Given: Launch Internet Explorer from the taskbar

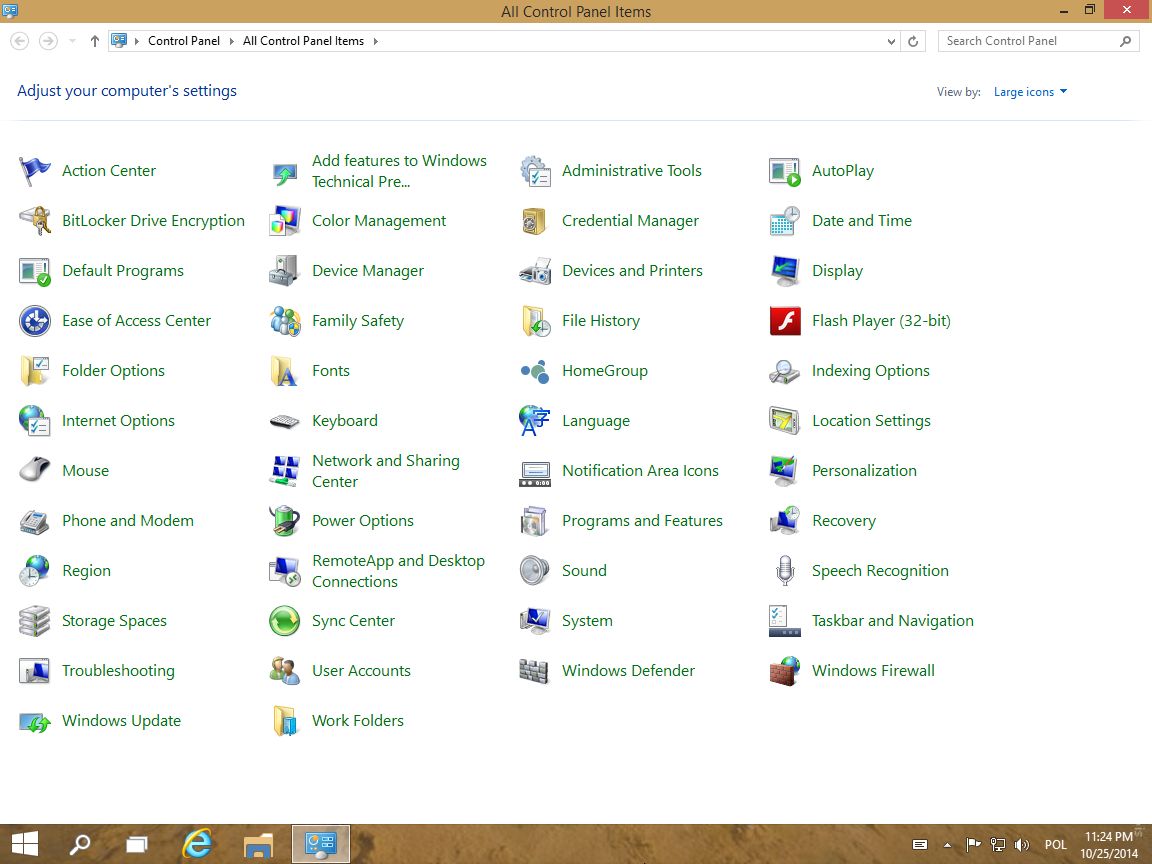Looking at the screenshot, I should 196,844.
